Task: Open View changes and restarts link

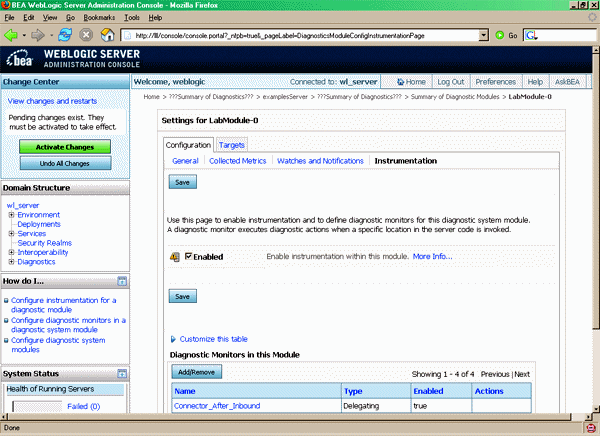Action: click(52, 101)
